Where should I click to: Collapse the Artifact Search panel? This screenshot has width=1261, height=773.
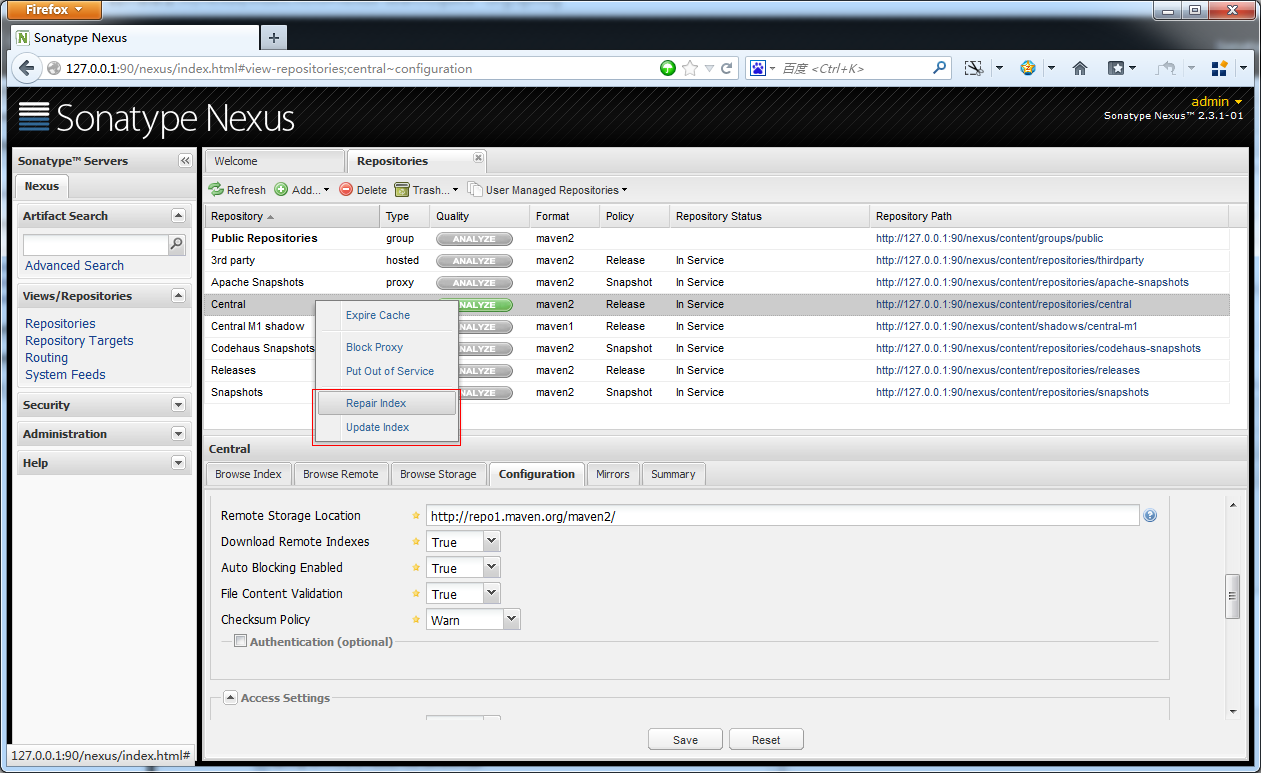[x=178, y=216]
